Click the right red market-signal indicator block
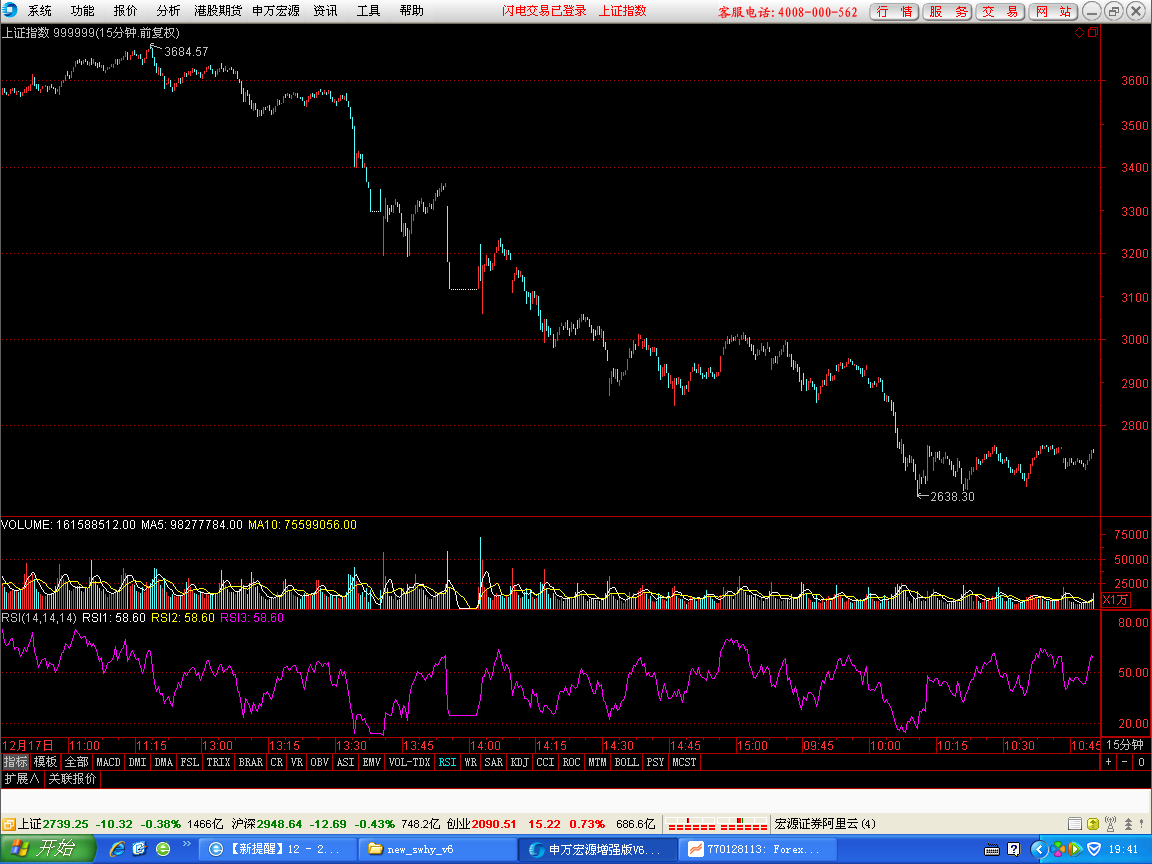Image resolution: width=1152 pixels, height=864 pixels. [744, 824]
